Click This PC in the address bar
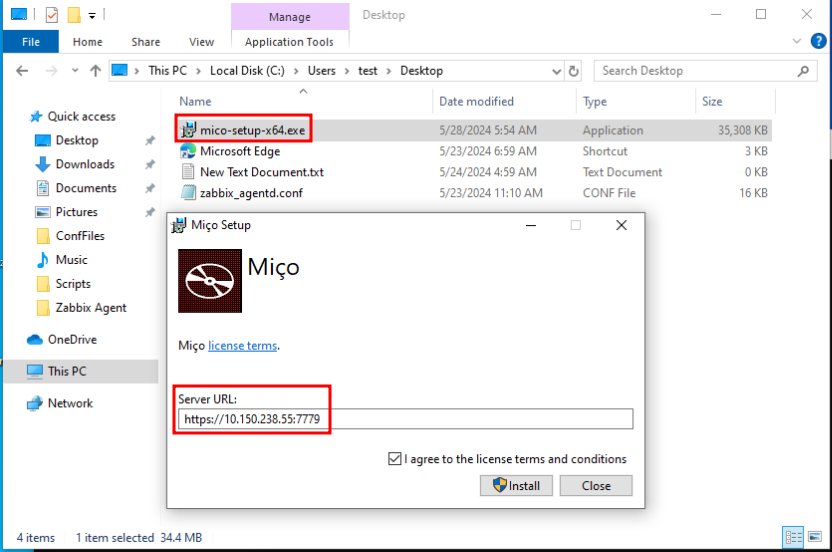Screen dimensions: 832x552 tap(168, 71)
